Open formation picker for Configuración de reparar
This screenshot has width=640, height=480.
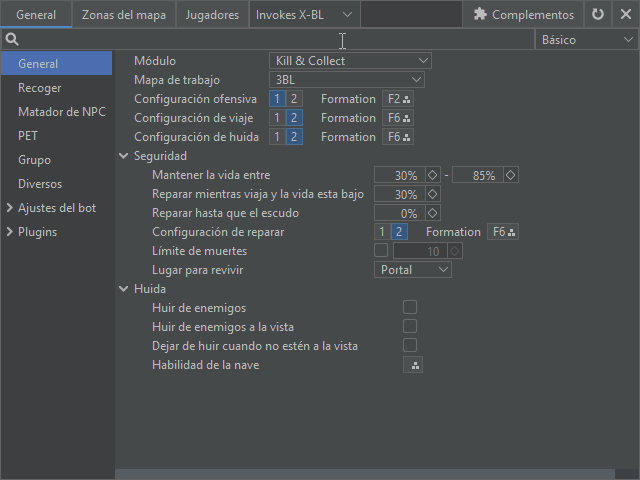tap(503, 232)
